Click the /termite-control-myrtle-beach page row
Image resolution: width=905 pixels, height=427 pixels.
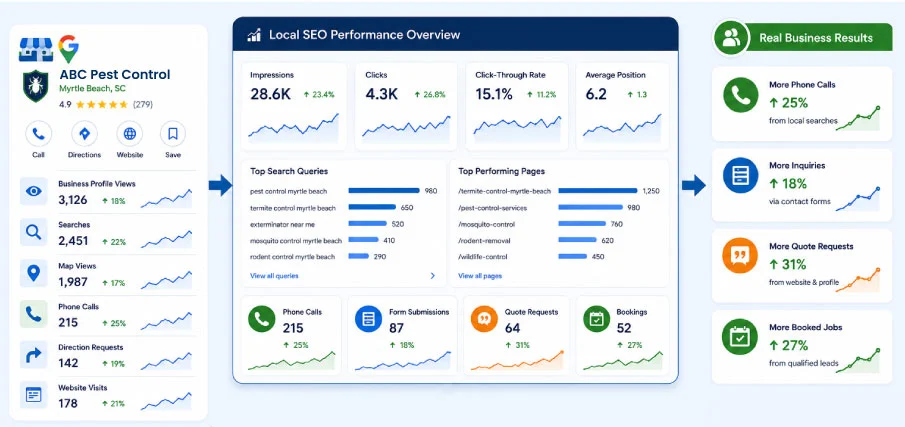tap(559, 191)
